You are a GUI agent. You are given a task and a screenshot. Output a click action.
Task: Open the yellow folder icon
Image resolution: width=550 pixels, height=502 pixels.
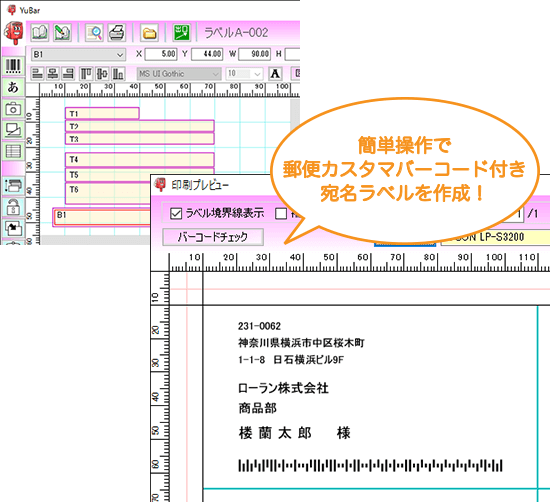coord(149,33)
